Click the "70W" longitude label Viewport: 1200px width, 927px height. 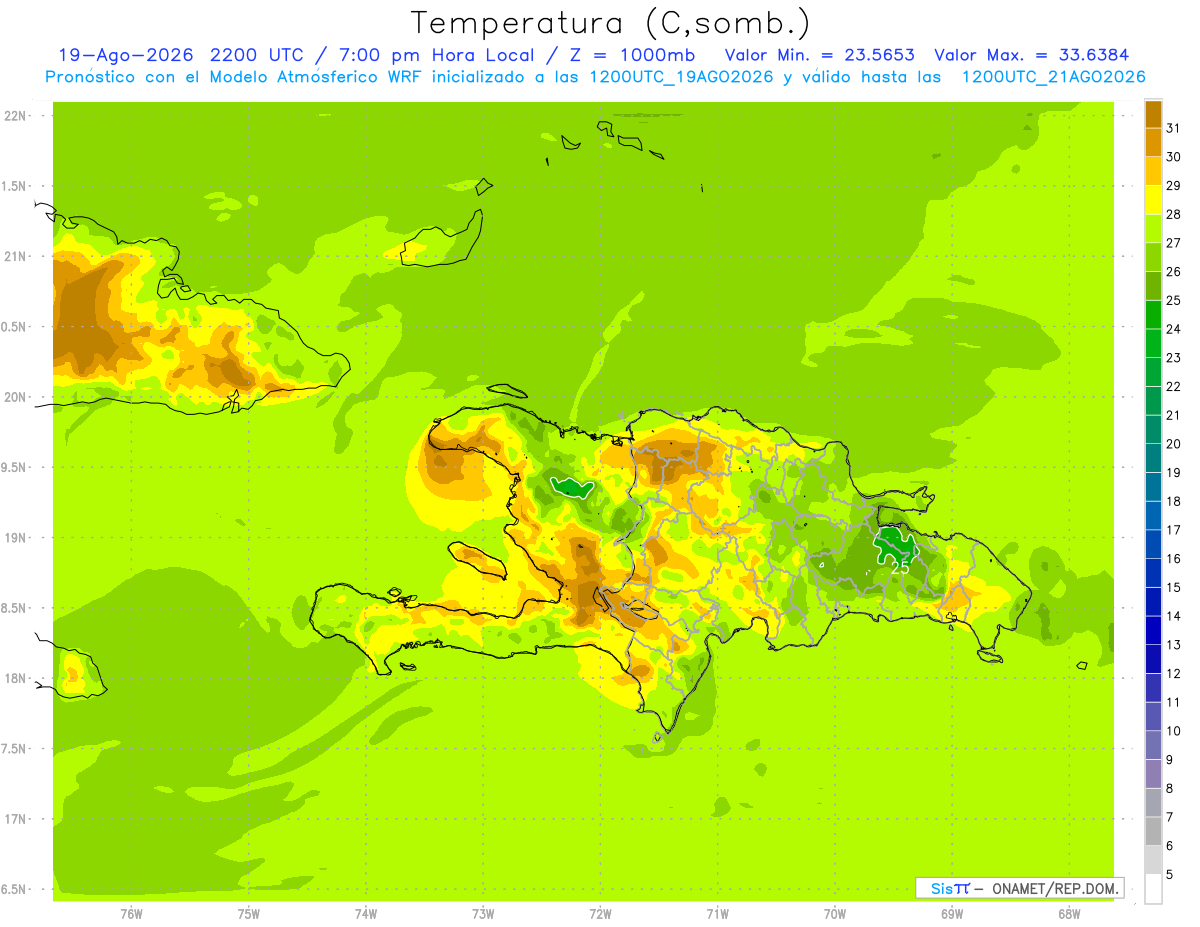tap(835, 913)
